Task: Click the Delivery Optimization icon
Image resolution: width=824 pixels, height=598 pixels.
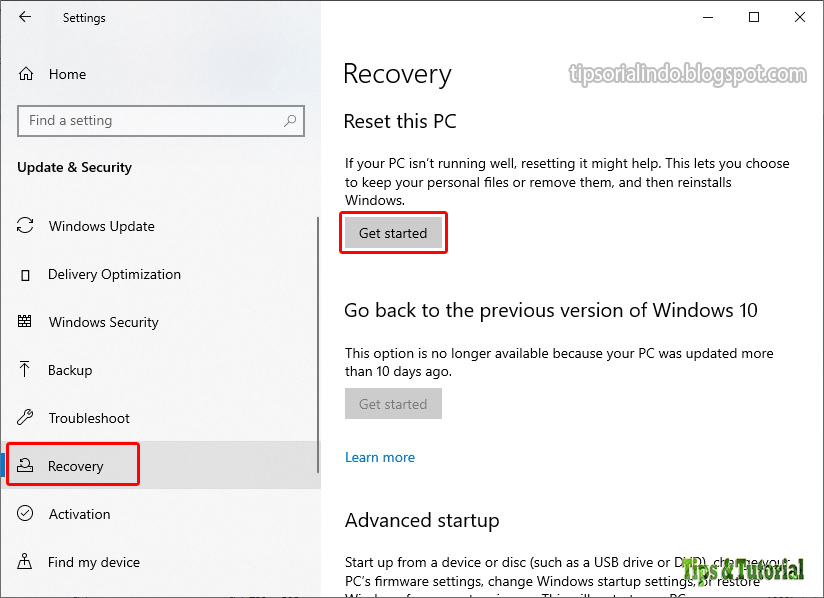Action: 25,274
